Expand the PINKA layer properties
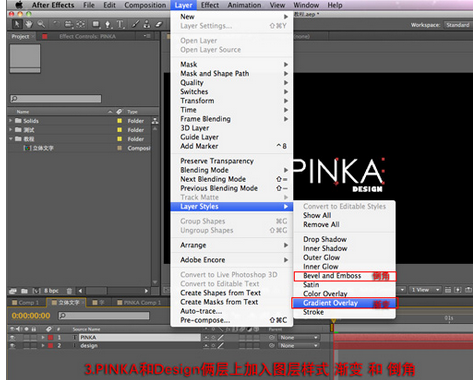 pyautogui.click(x=43, y=338)
